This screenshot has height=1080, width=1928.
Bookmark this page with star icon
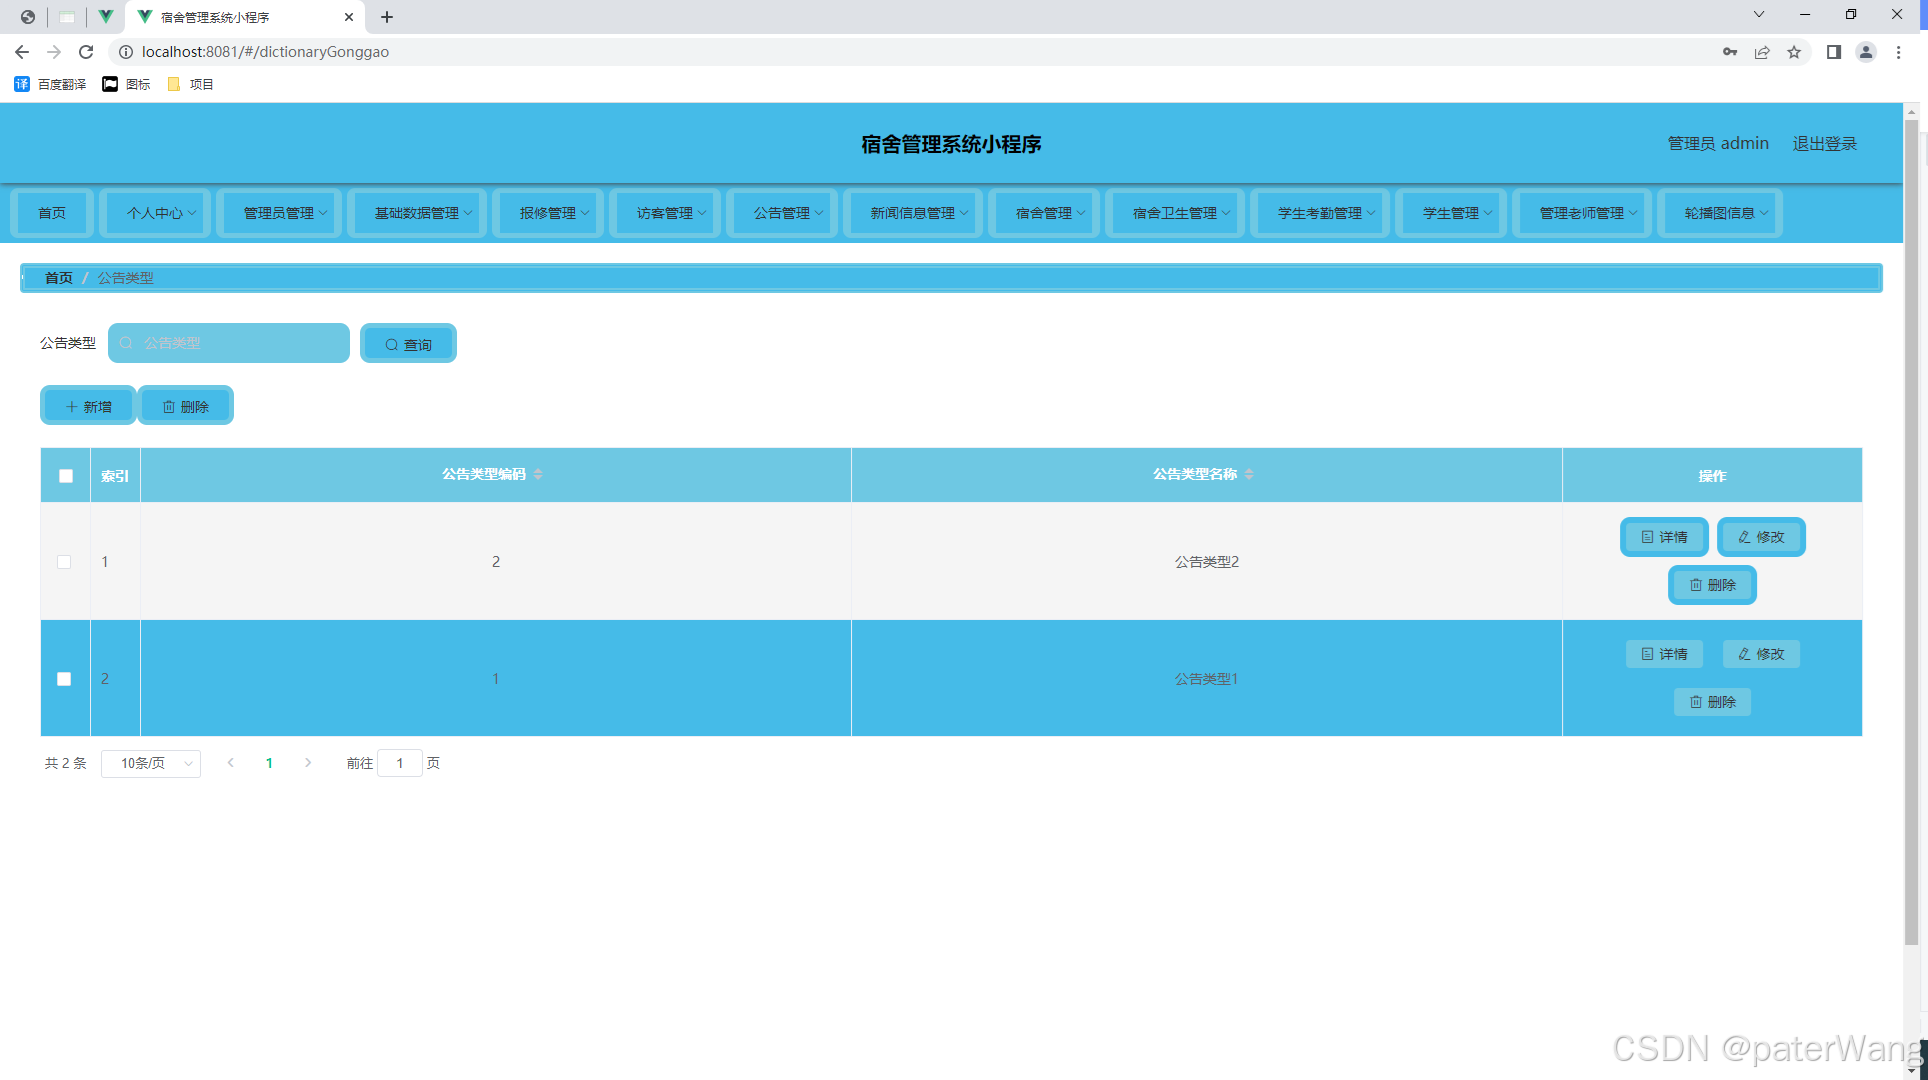1794,52
